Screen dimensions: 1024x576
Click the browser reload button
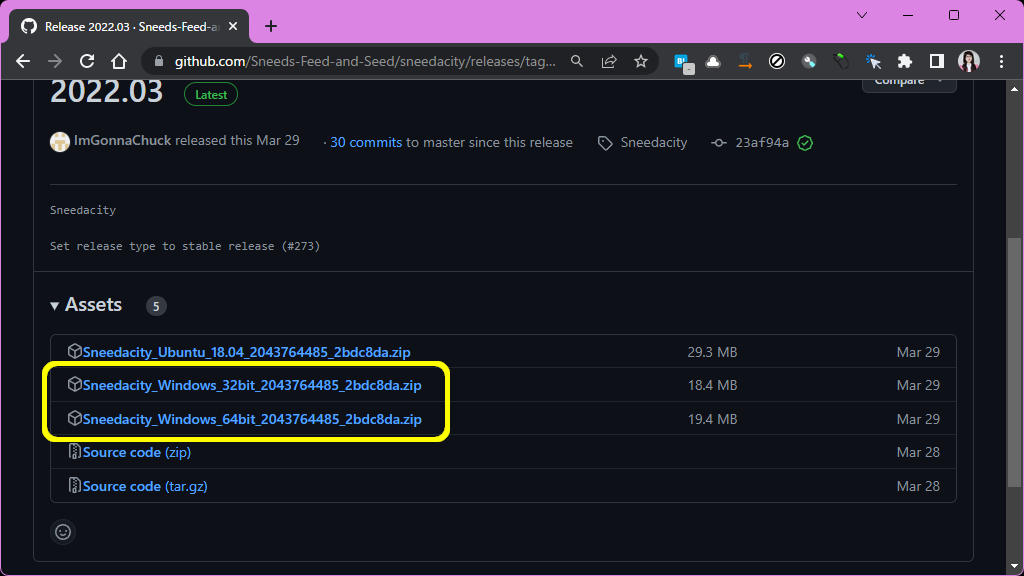[87, 61]
